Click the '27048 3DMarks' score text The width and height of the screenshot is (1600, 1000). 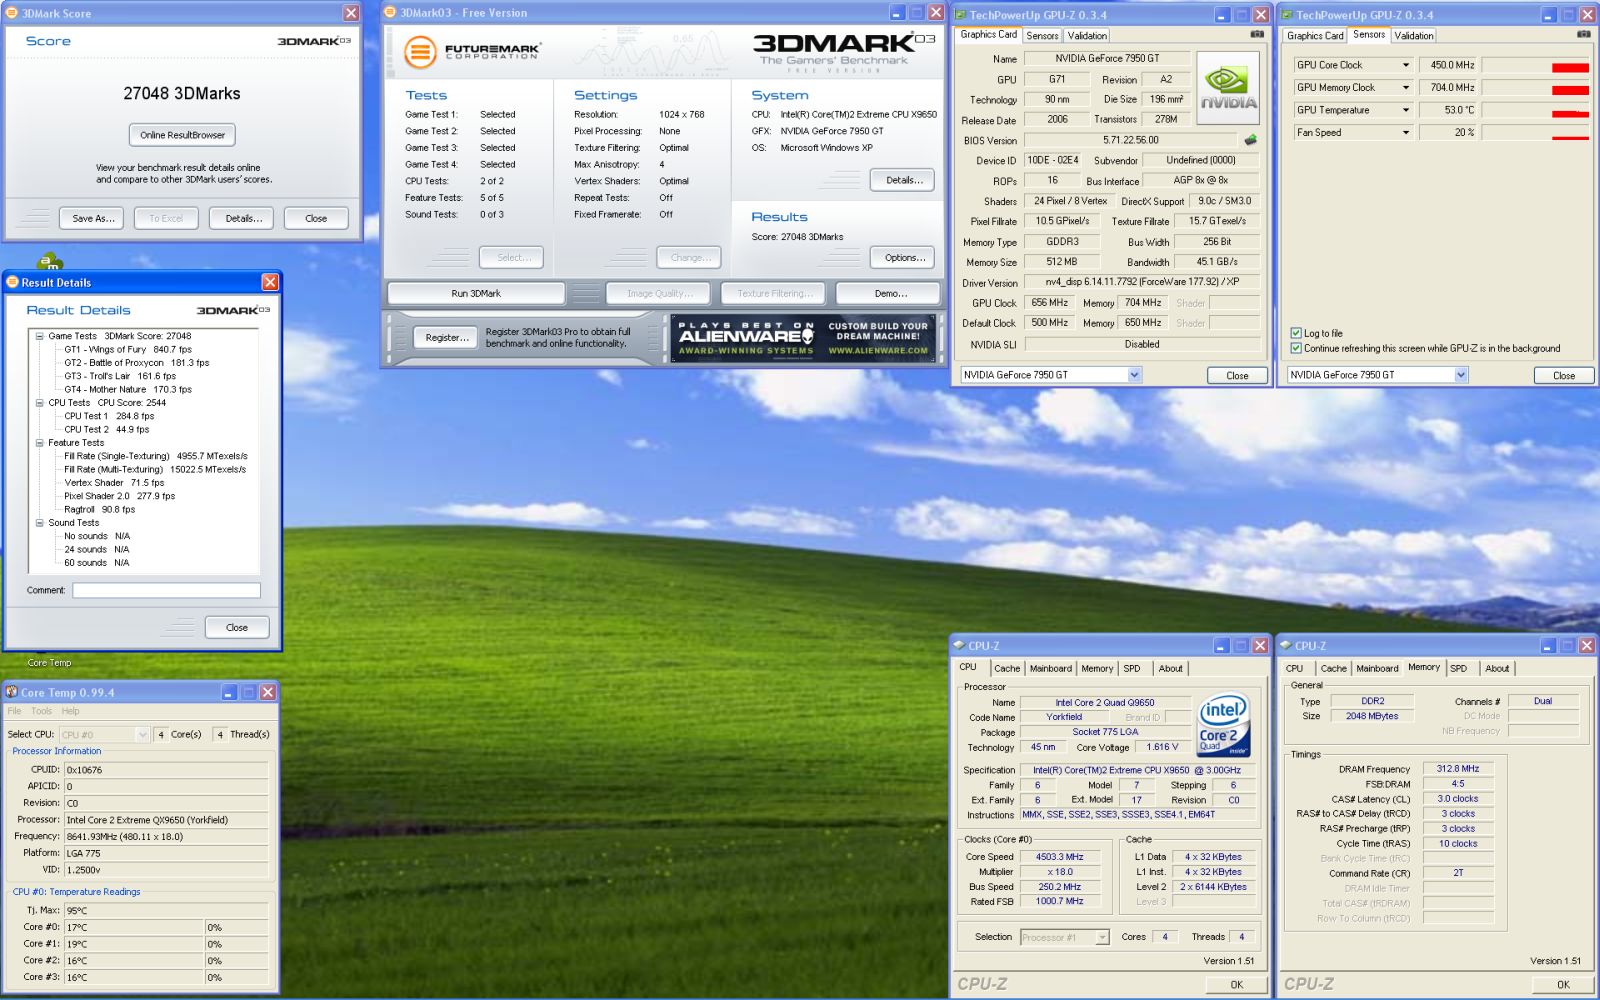[182, 93]
